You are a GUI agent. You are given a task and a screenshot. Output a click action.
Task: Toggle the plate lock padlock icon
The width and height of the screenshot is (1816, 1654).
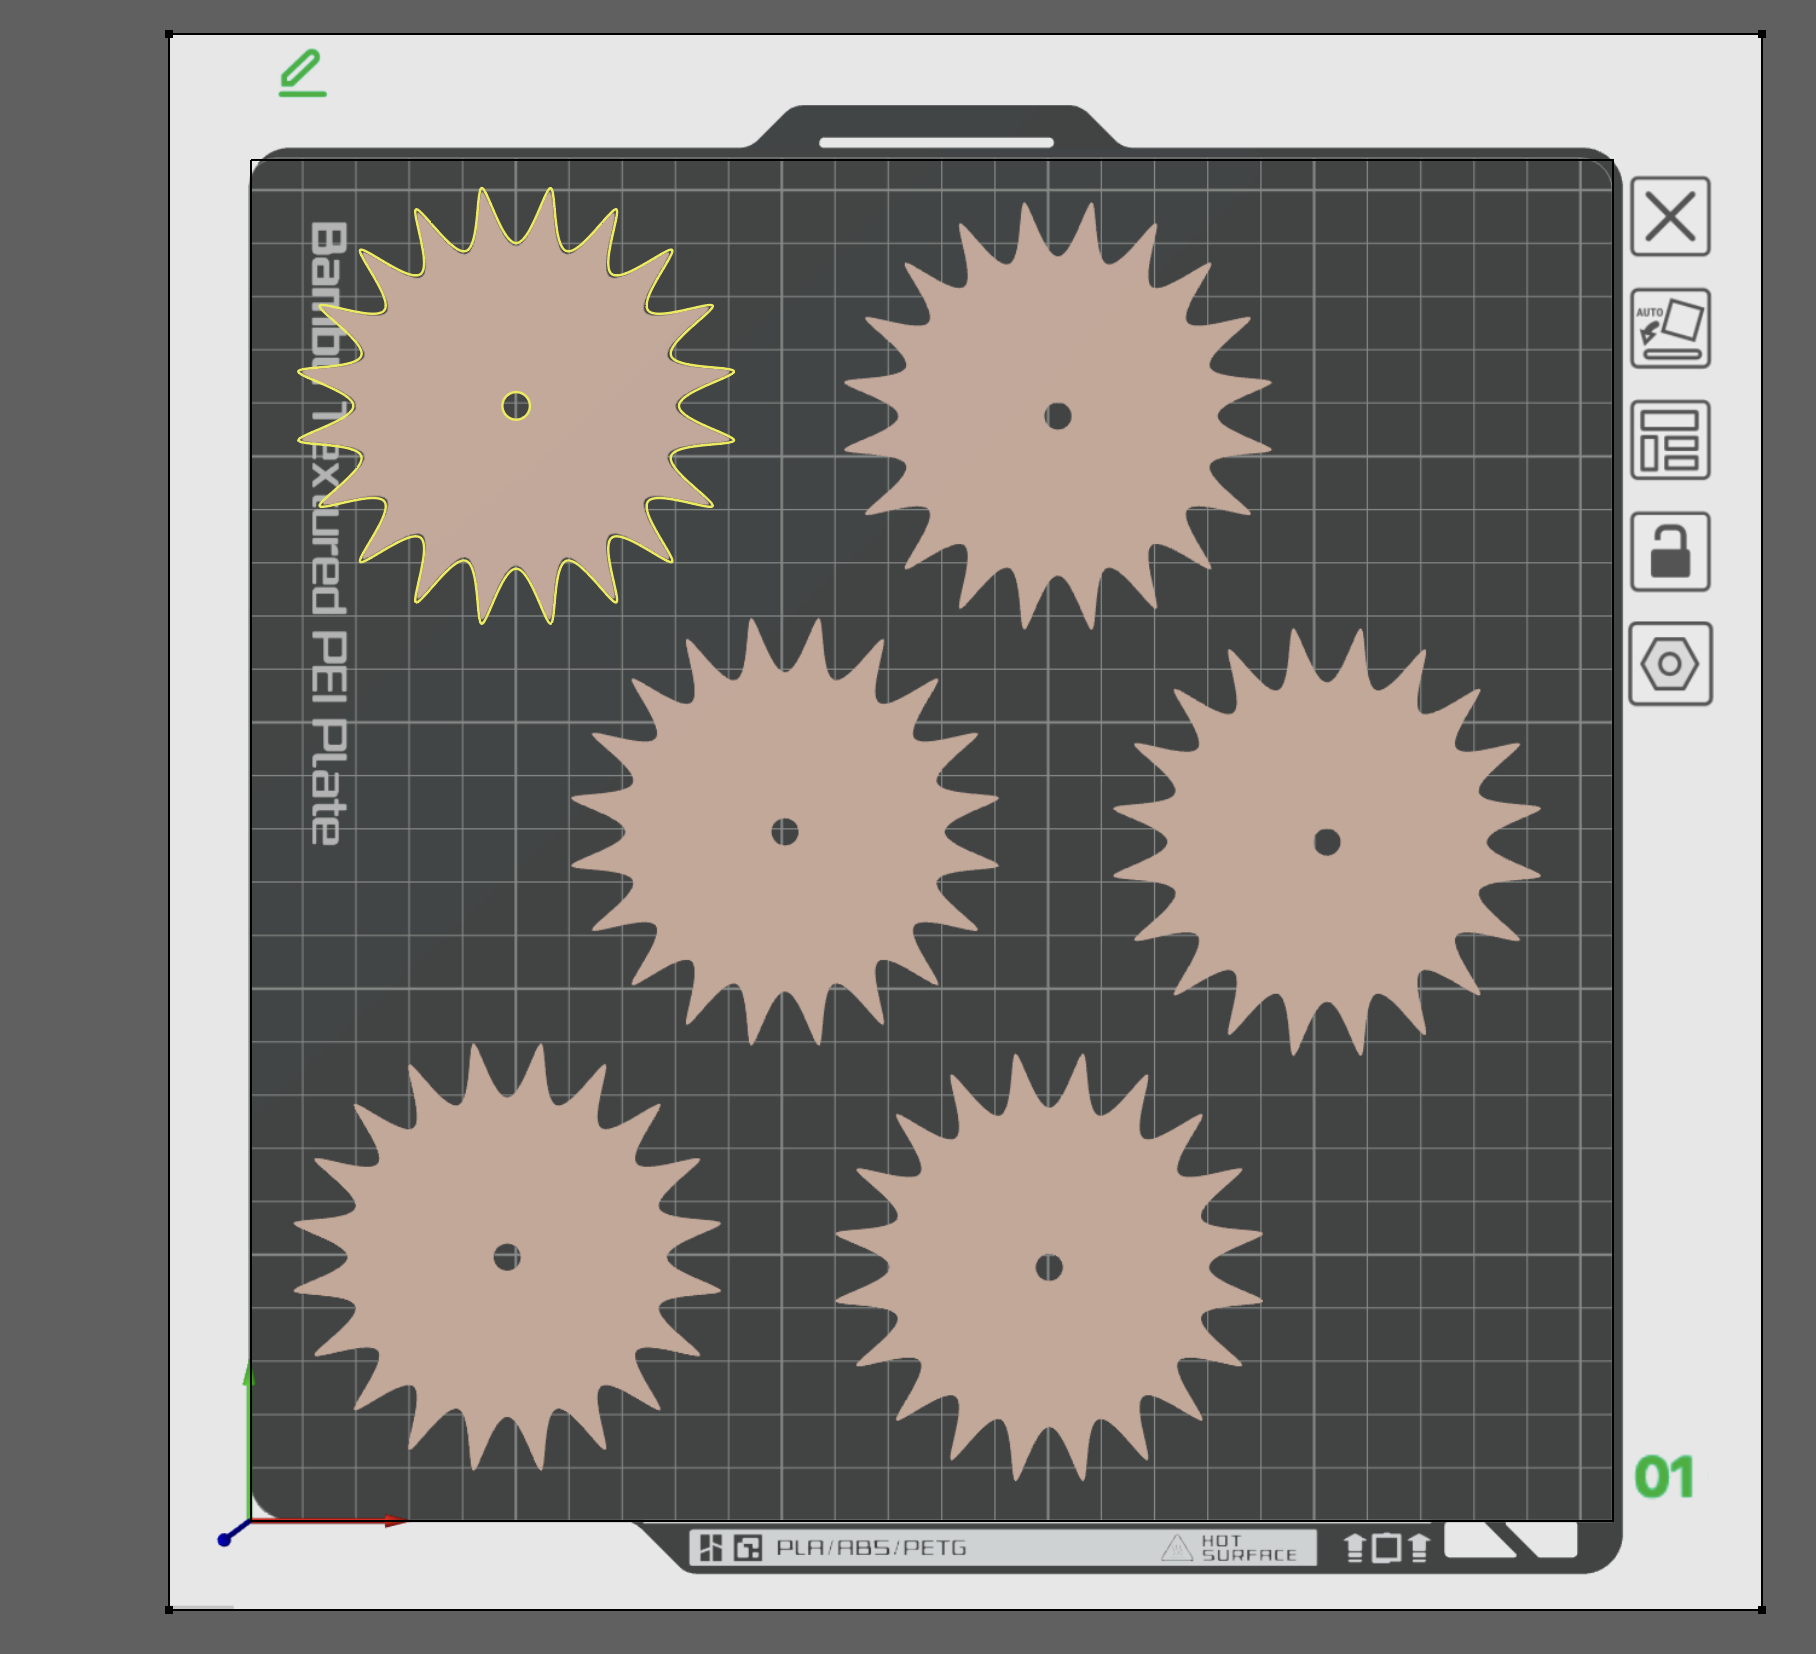pyautogui.click(x=1670, y=552)
